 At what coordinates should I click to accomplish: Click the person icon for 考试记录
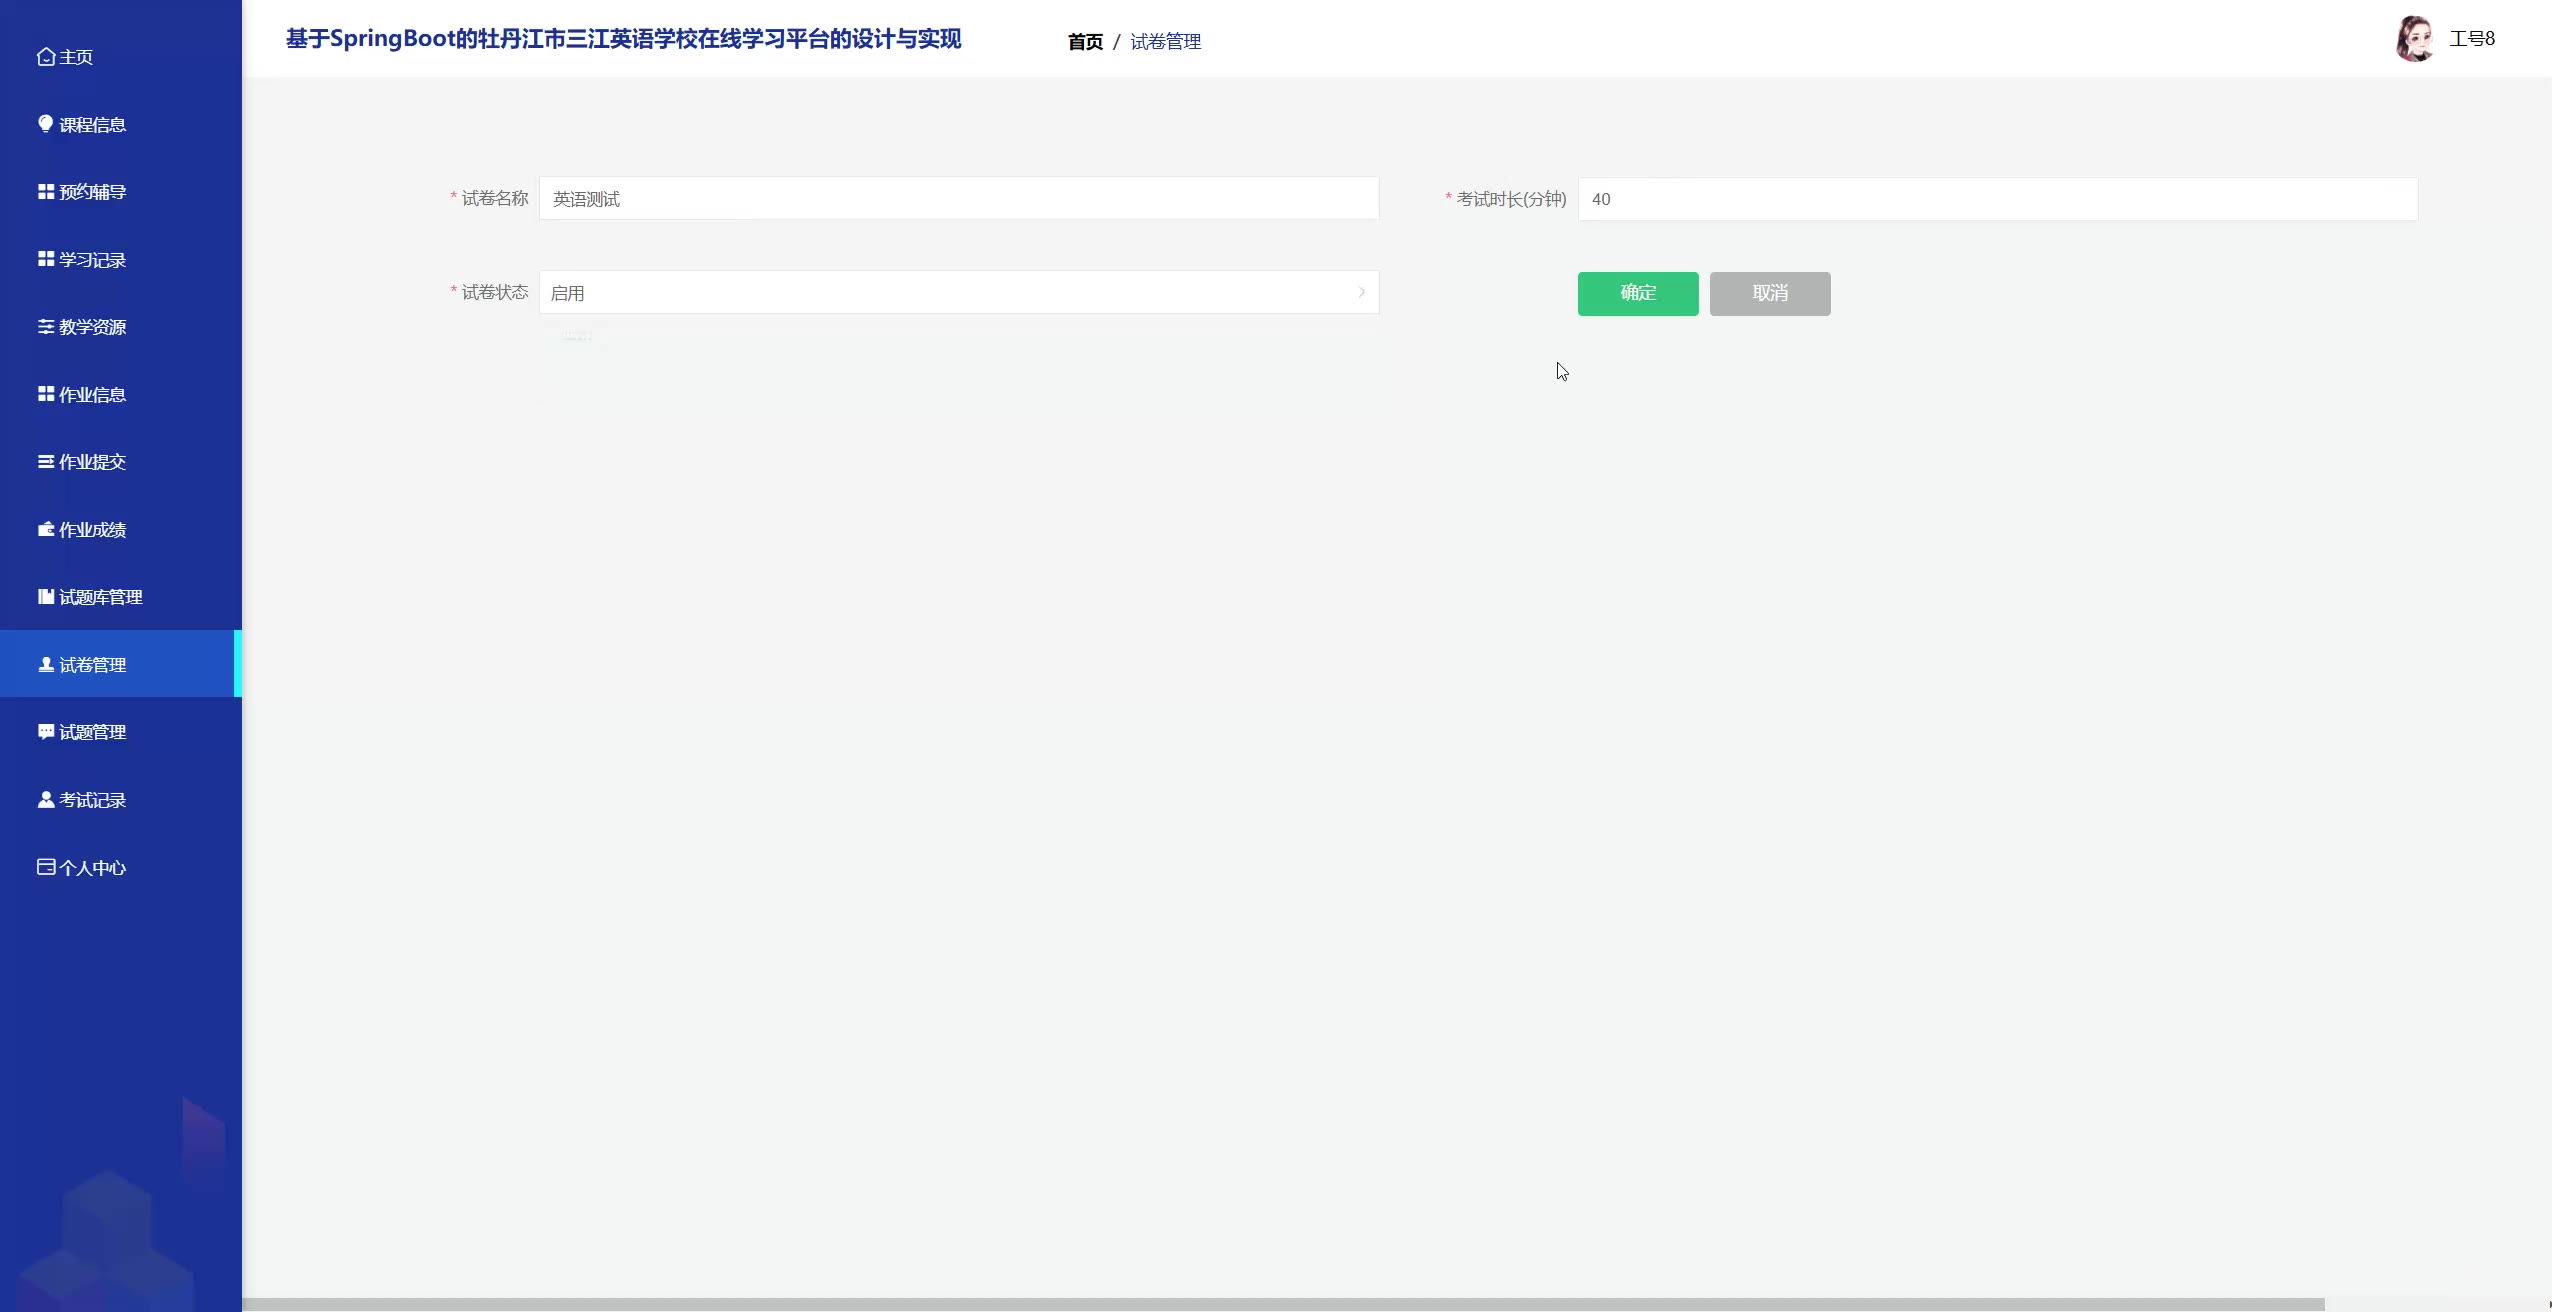[x=46, y=800]
